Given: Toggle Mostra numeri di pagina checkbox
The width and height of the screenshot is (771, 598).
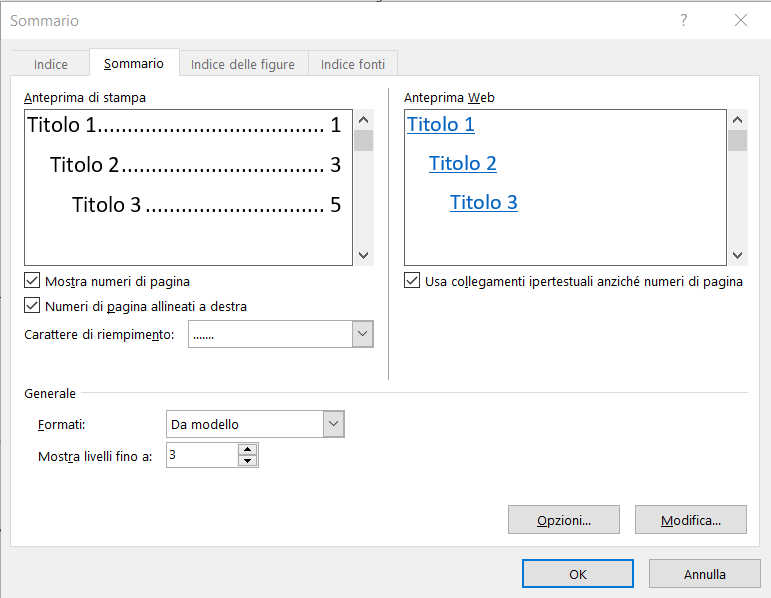Looking at the screenshot, I should [x=32, y=282].
